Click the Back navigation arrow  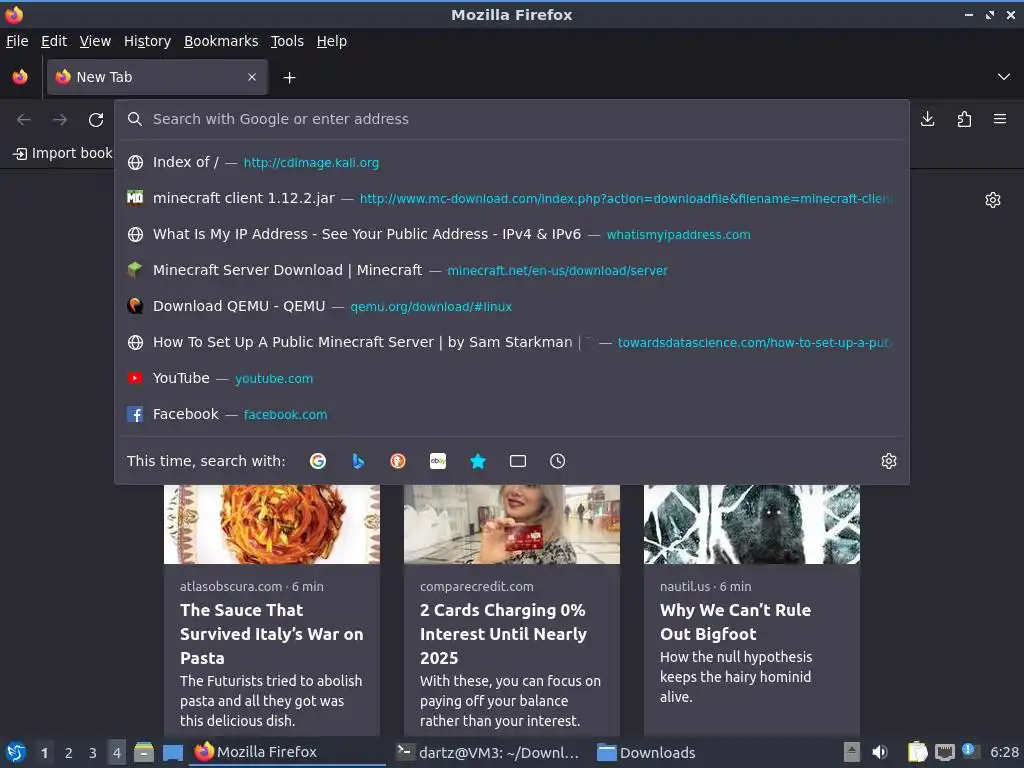(x=24, y=120)
